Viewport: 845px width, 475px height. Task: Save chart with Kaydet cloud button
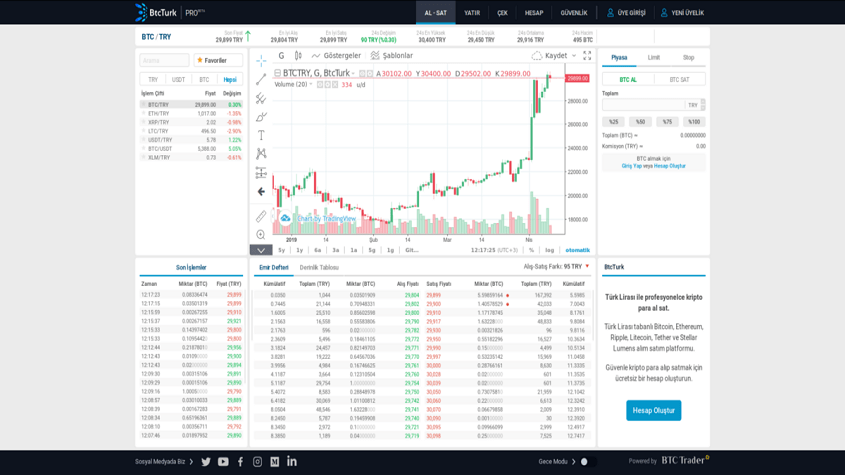pyautogui.click(x=550, y=56)
